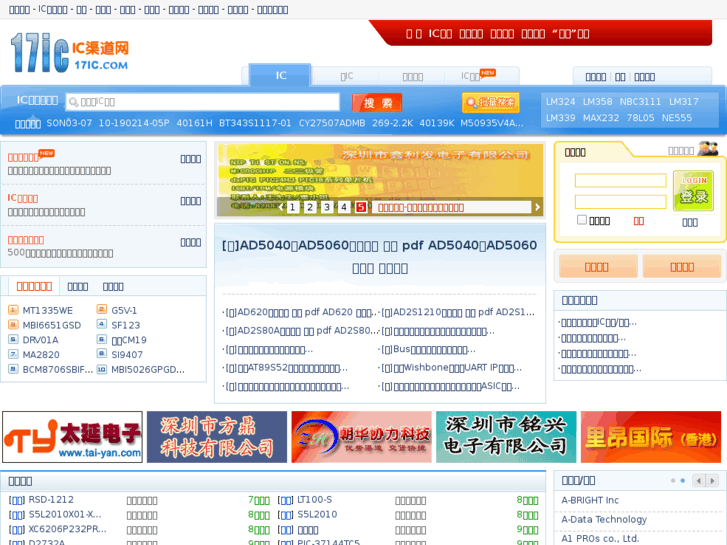Click the 太延电子 tai-yan.com ad banner
Image resolution: width=727 pixels, height=545 pixels.
coord(72,437)
